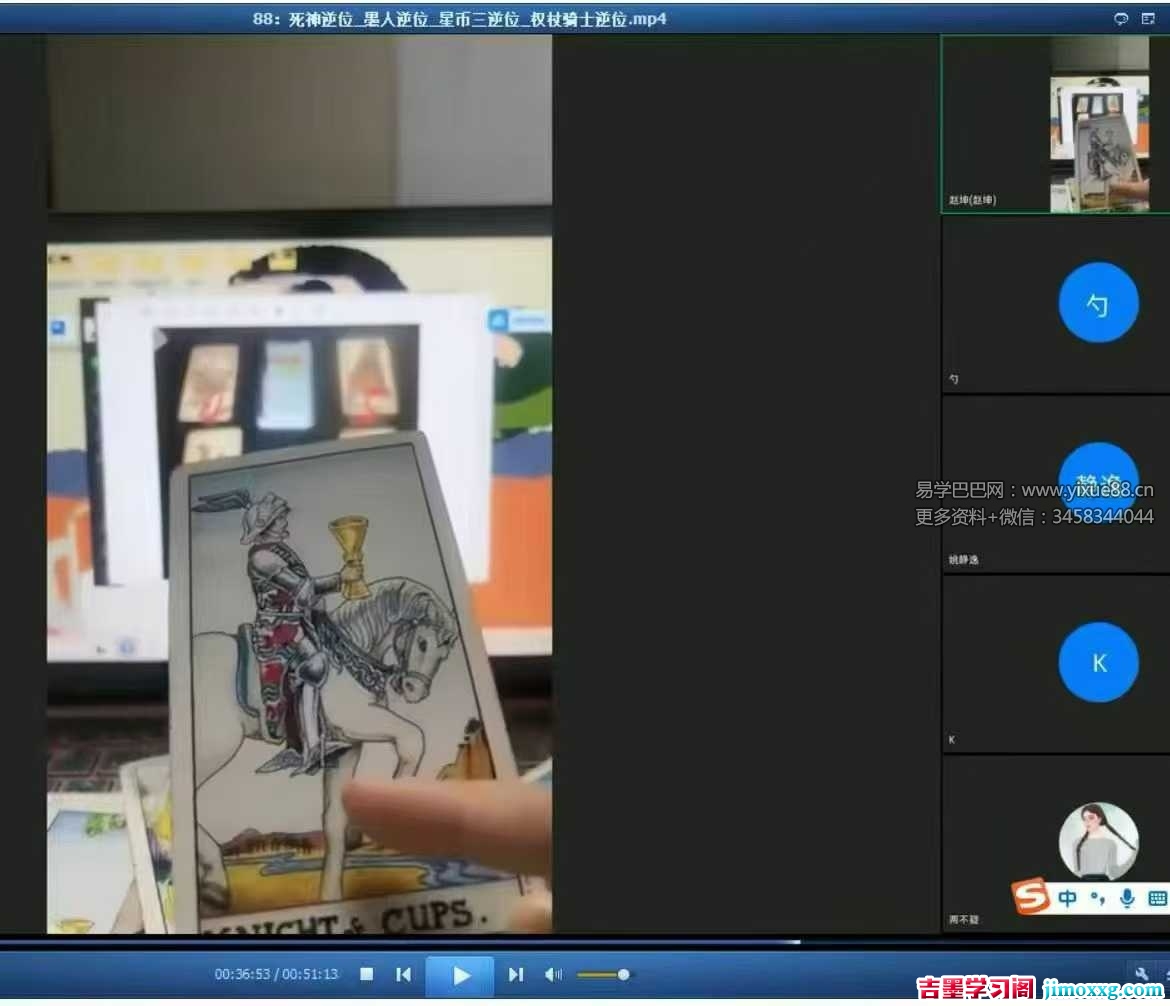This screenshot has width=1170, height=1006.
Task: Select the participant with woman photo avatar
Action: (x=1098, y=841)
